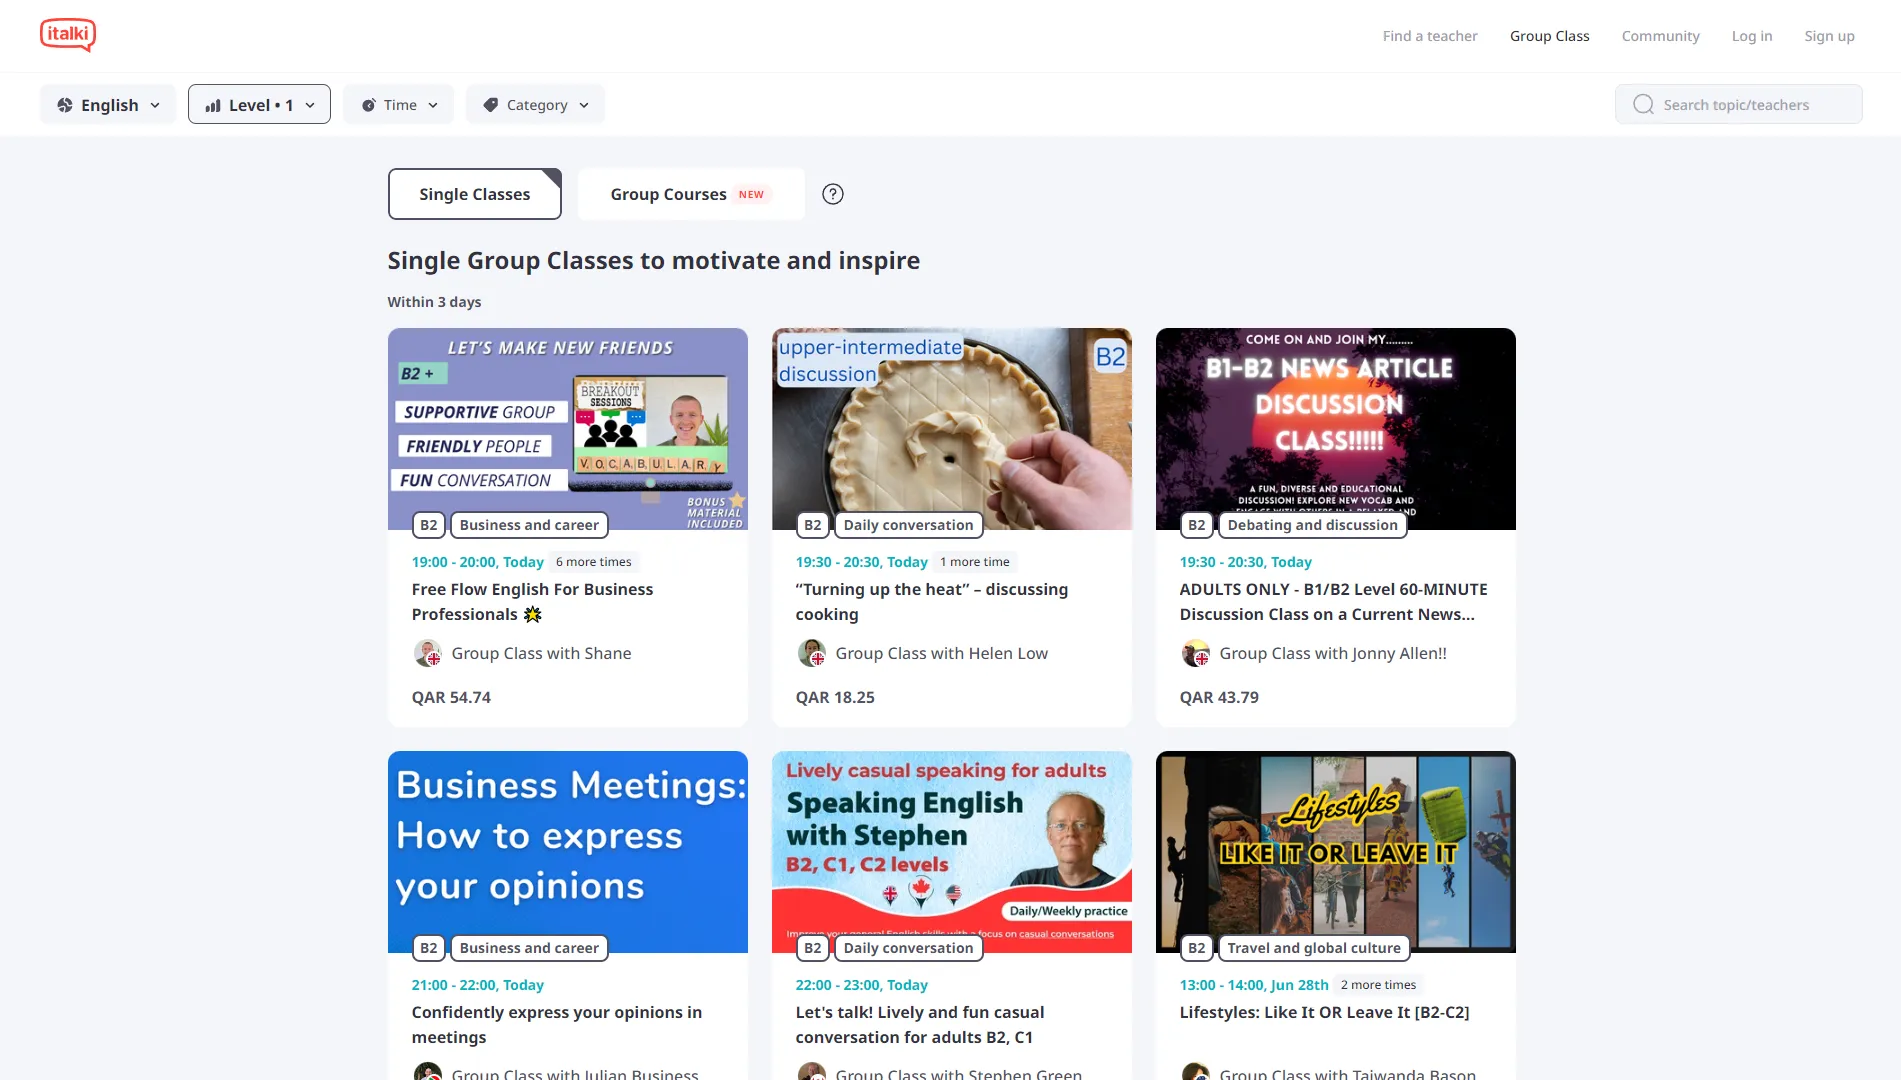1901x1080 pixels.
Task: Click the 19:00 - 20:00, Today time
Action: click(478, 562)
